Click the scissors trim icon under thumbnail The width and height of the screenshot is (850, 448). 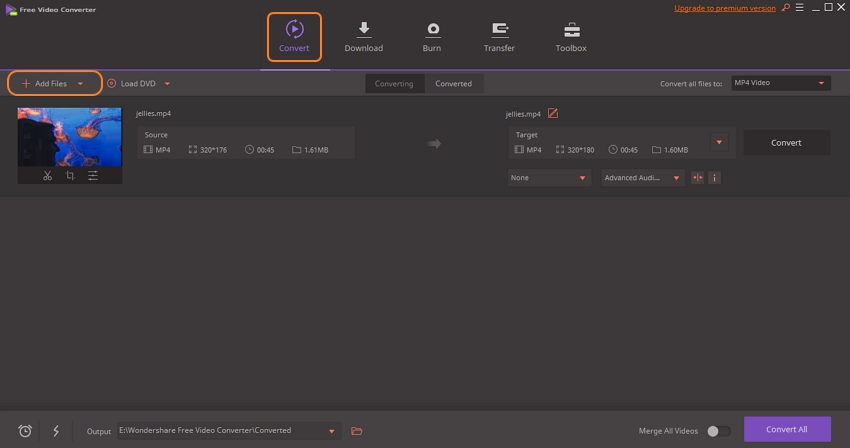[47, 176]
